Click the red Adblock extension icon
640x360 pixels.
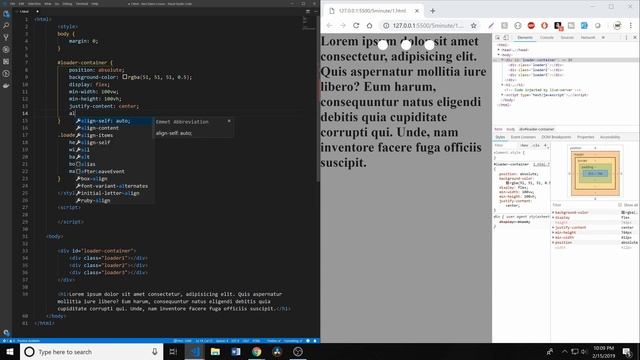(531, 25)
